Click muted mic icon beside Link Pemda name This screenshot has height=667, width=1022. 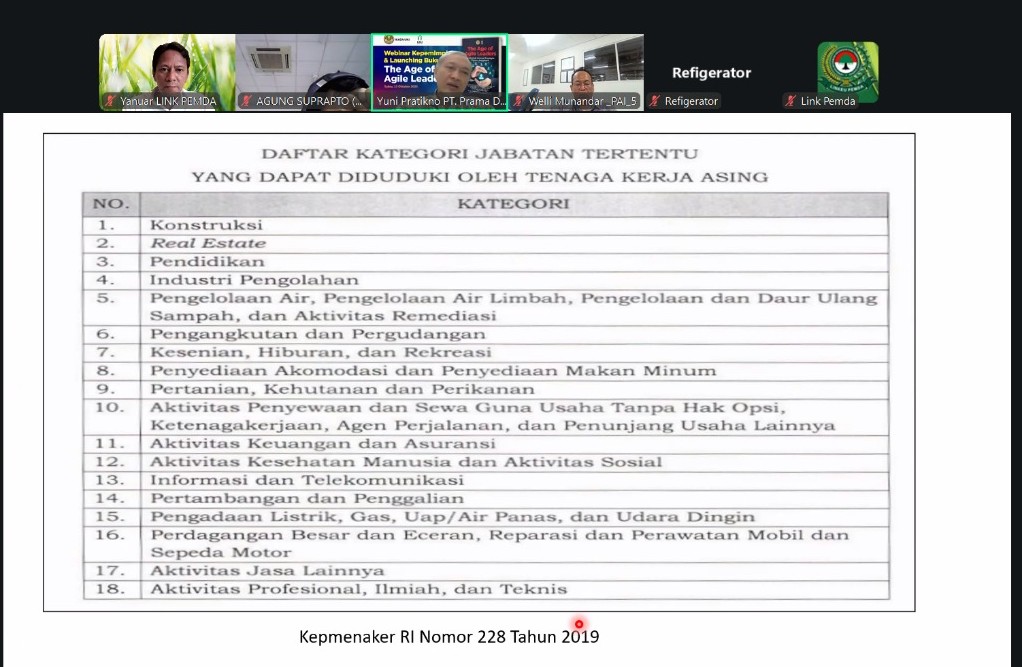[791, 101]
